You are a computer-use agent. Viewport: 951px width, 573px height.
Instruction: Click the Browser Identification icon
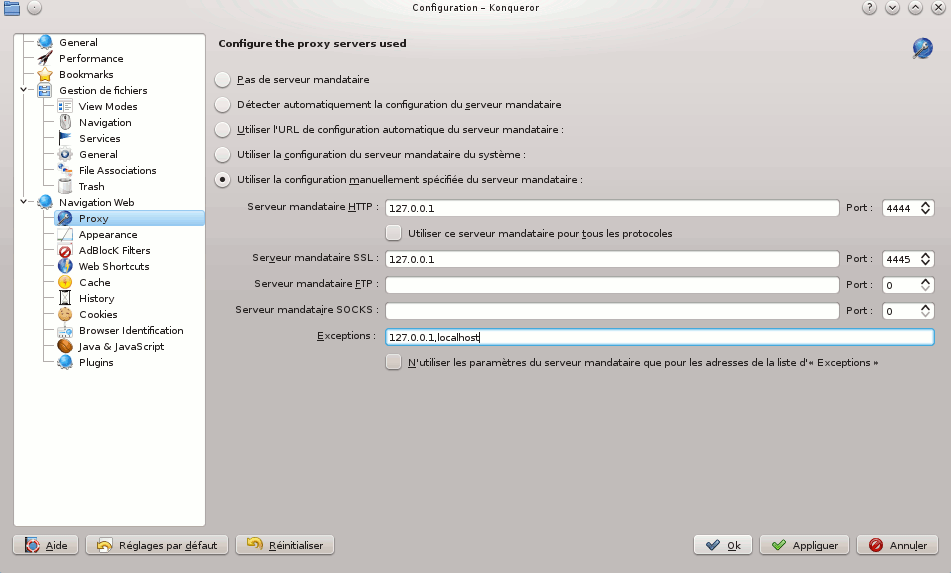(x=65, y=330)
